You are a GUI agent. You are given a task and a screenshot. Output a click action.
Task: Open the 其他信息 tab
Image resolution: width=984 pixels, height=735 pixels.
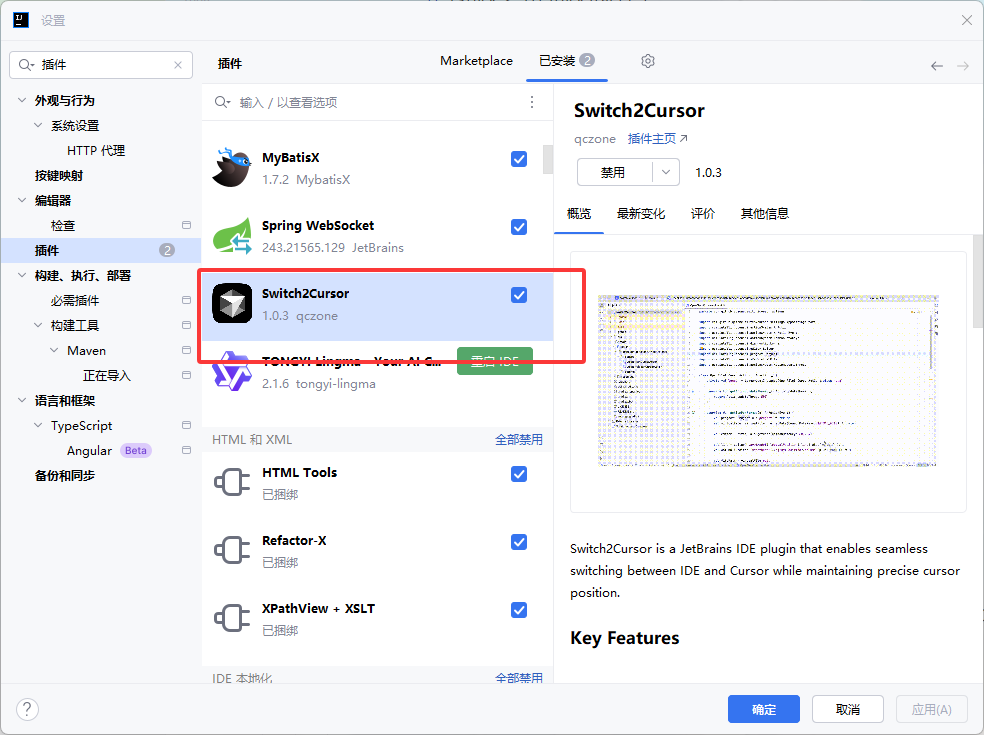tap(764, 213)
